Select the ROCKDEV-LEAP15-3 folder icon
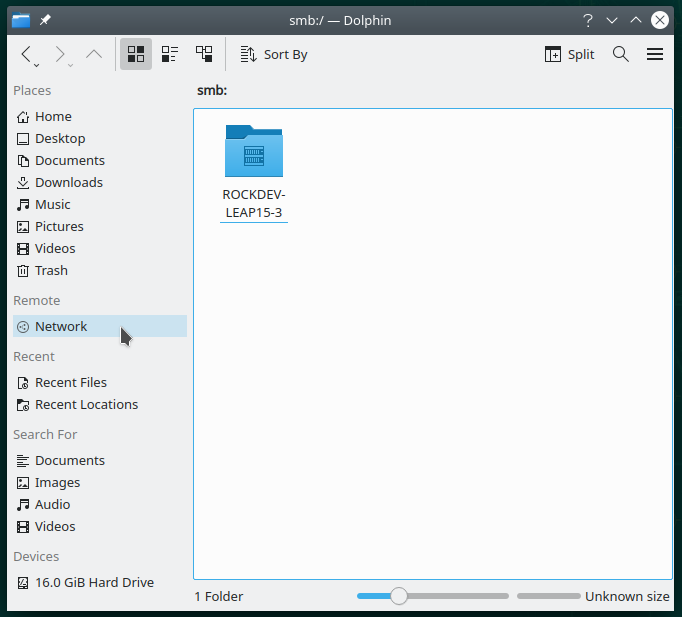 [254, 151]
